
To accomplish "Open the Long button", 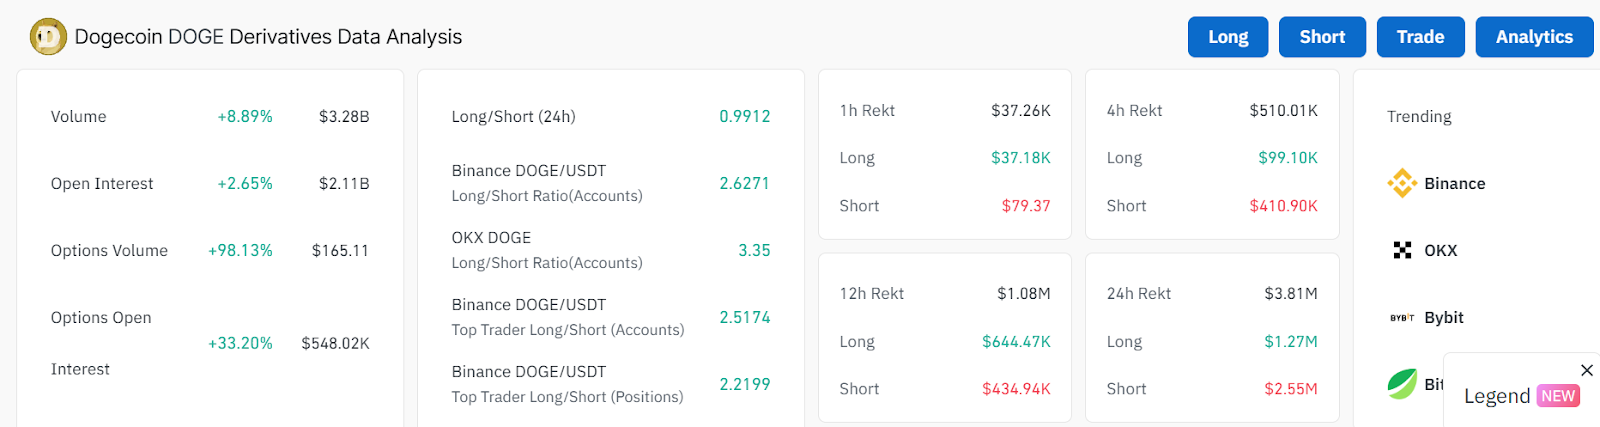I will 1228,37.
